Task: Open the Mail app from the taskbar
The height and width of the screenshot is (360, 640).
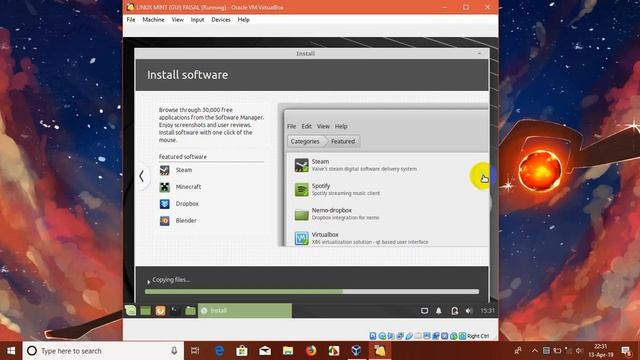Action: [x=265, y=351]
